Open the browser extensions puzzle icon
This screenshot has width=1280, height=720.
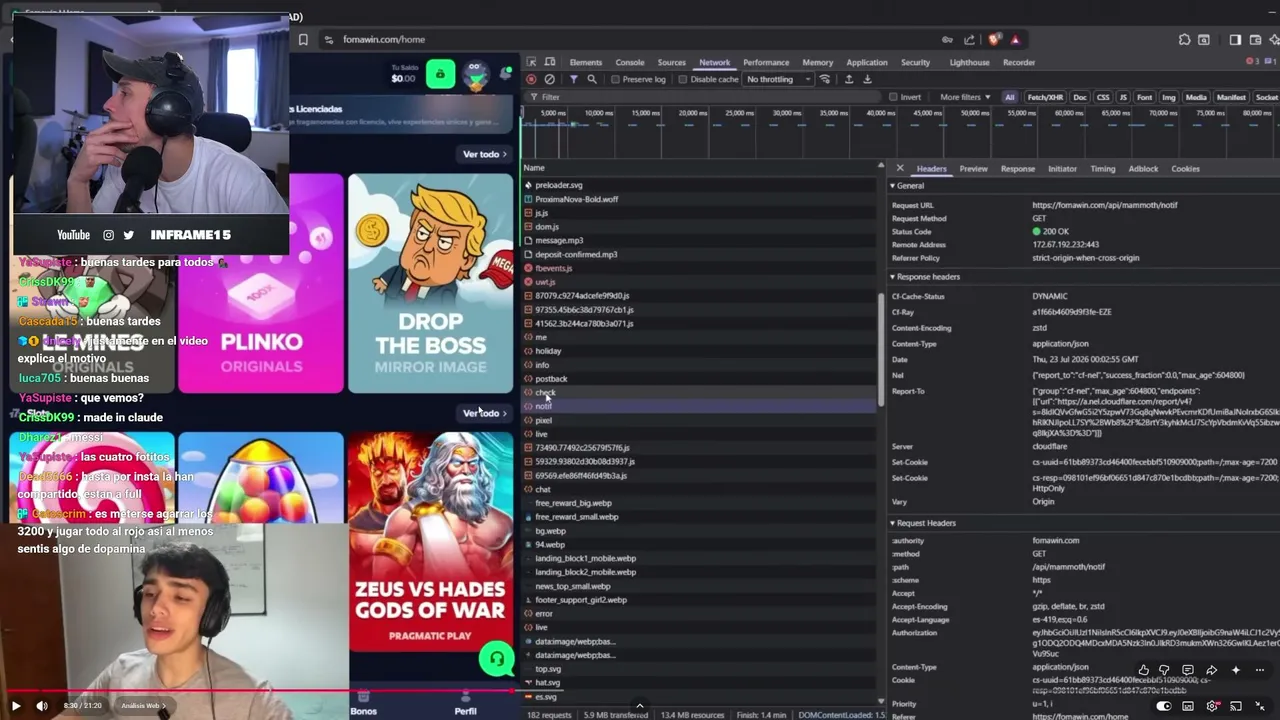1185,40
